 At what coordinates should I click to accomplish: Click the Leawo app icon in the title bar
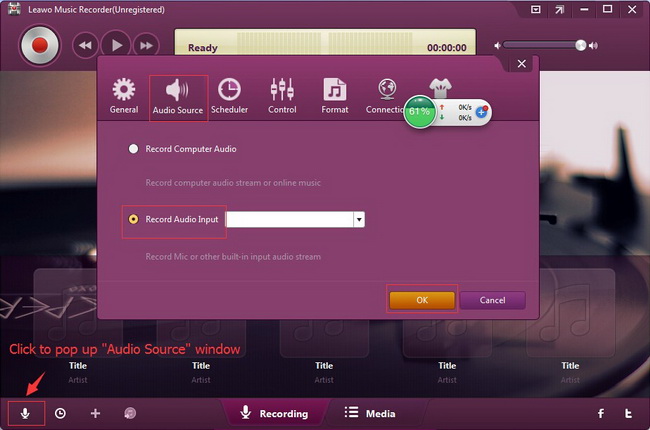point(14,9)
